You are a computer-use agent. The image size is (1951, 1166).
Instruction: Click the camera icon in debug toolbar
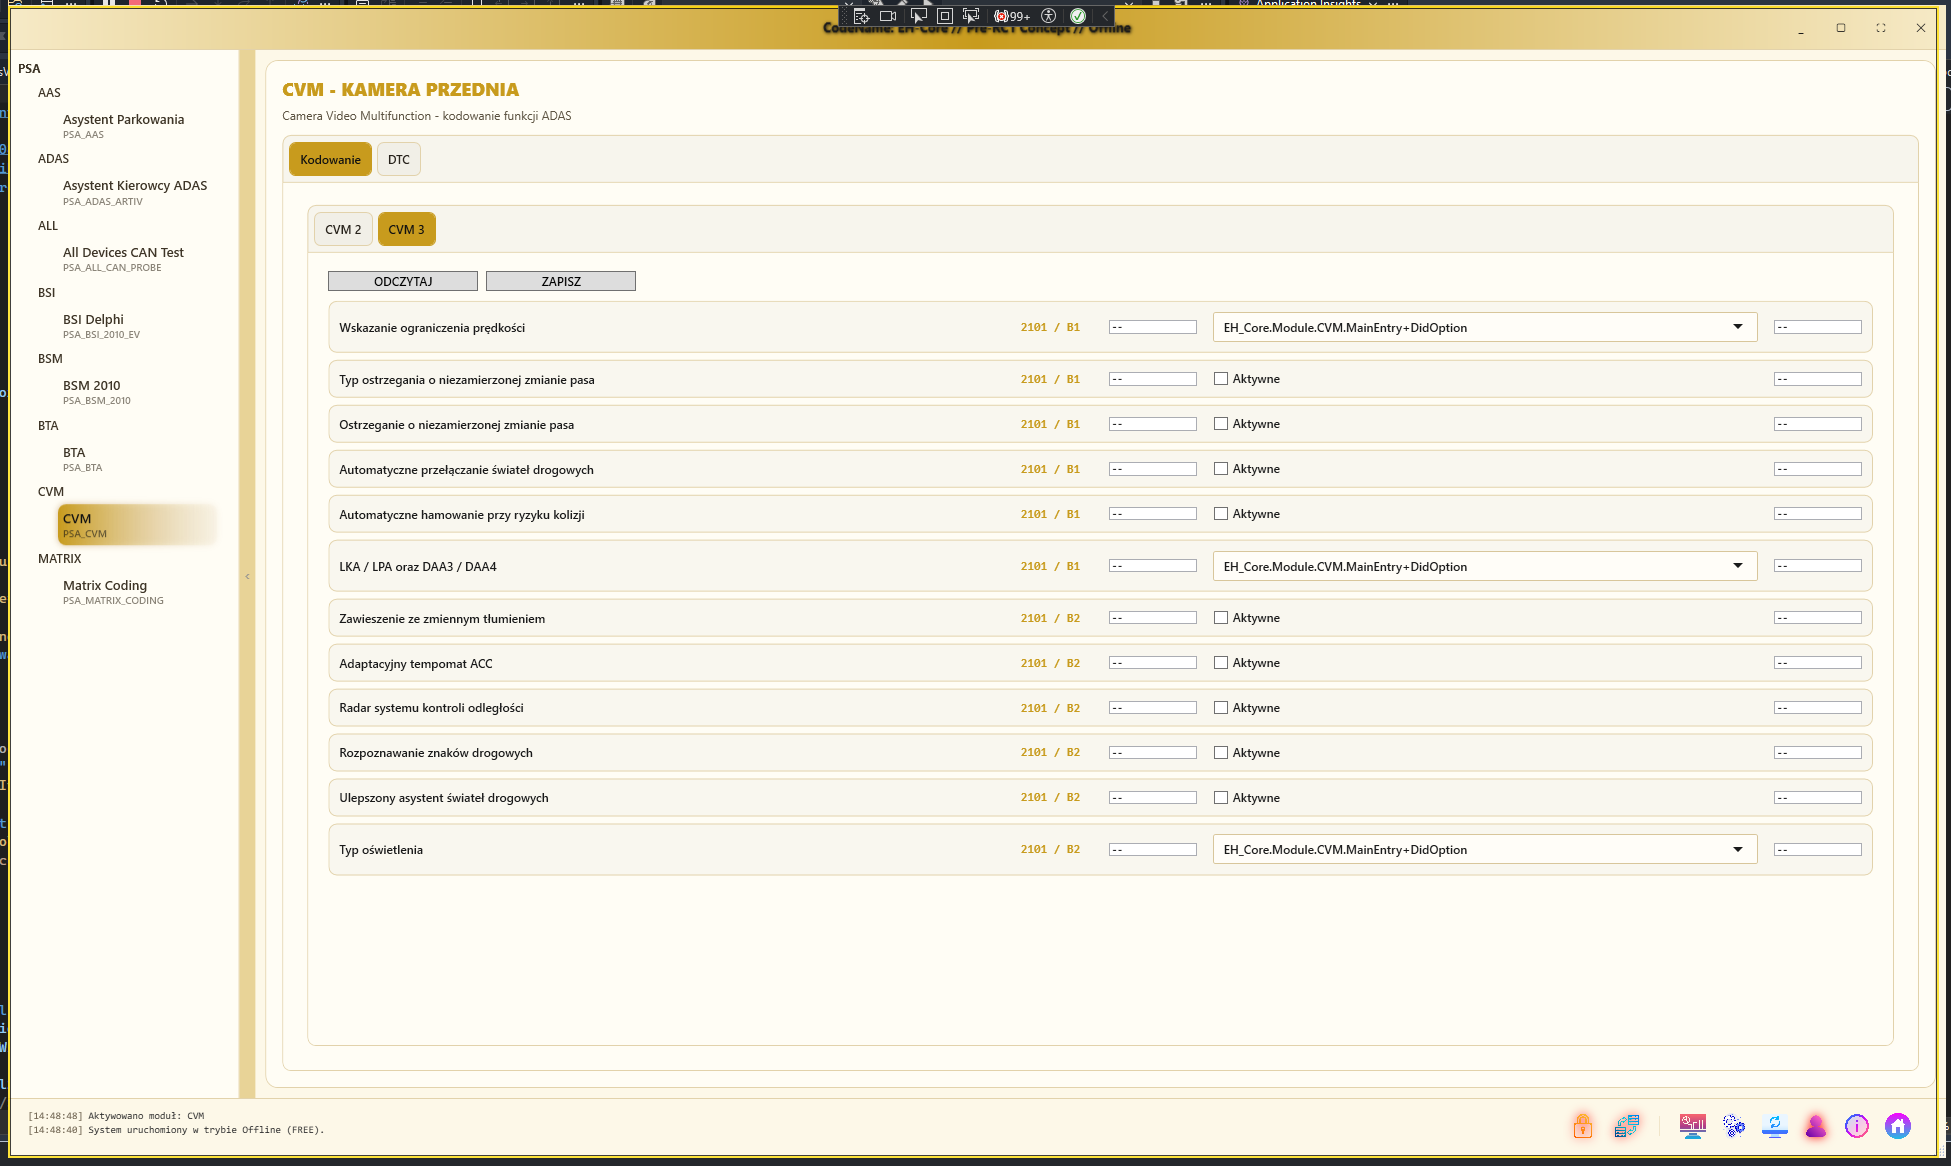(x=888, y=16)
